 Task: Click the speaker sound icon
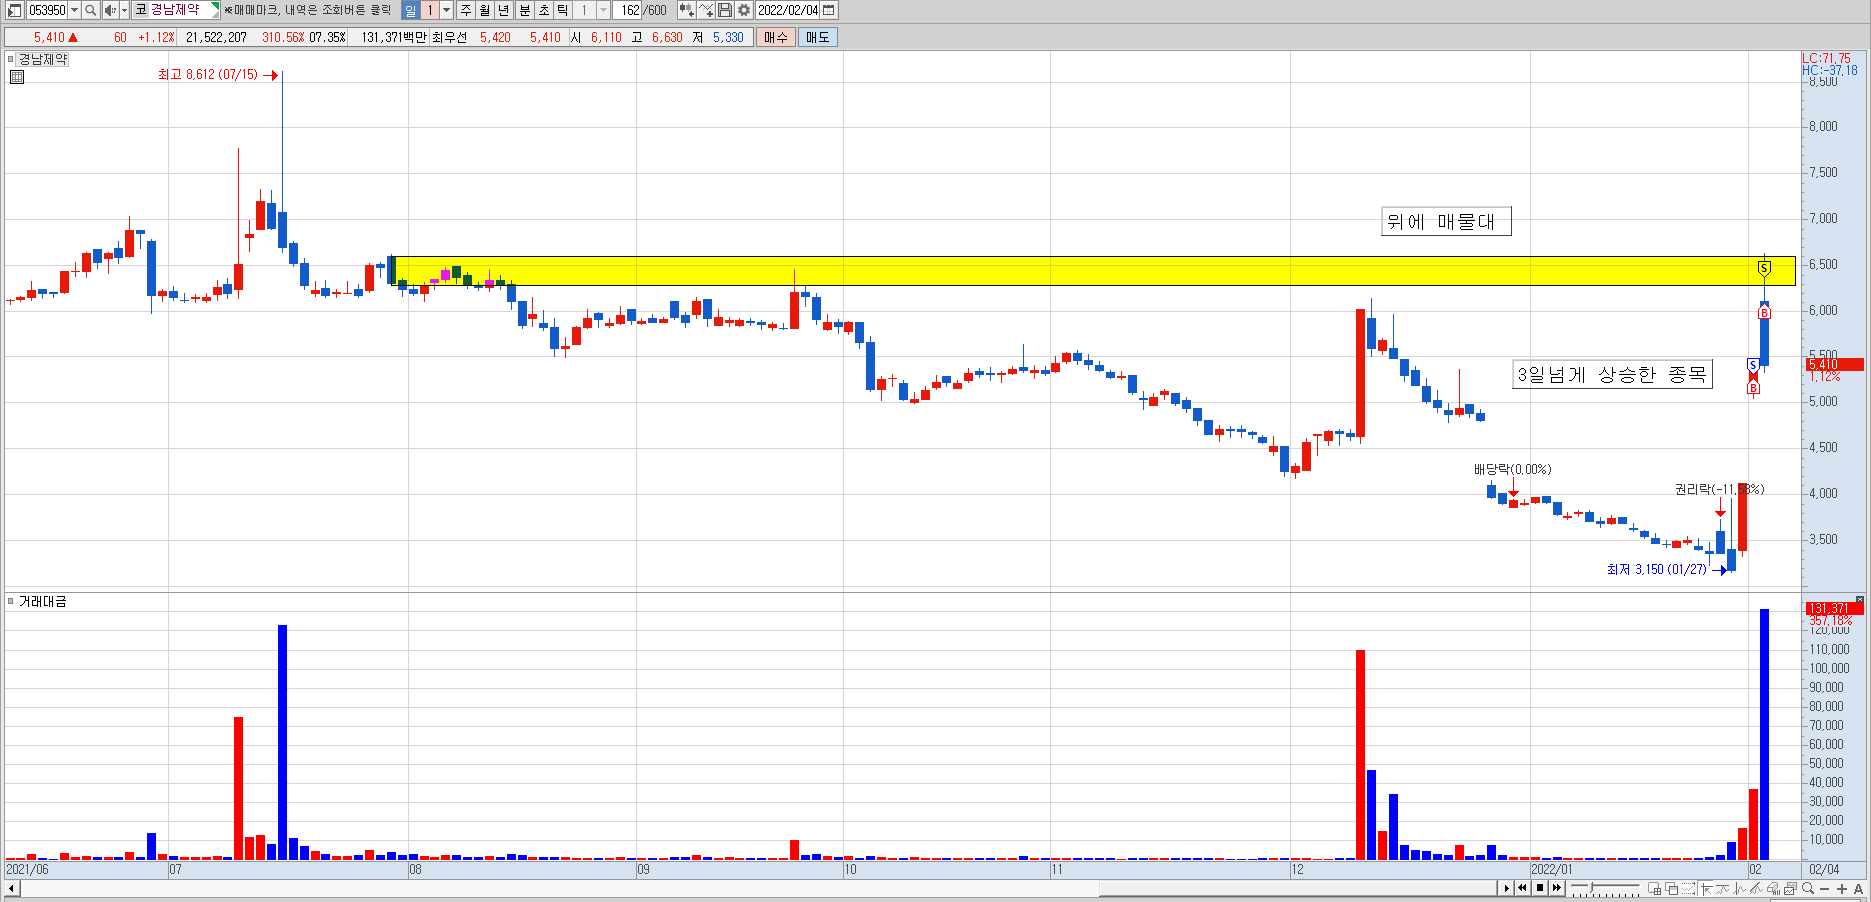click(x=110, y=10)
